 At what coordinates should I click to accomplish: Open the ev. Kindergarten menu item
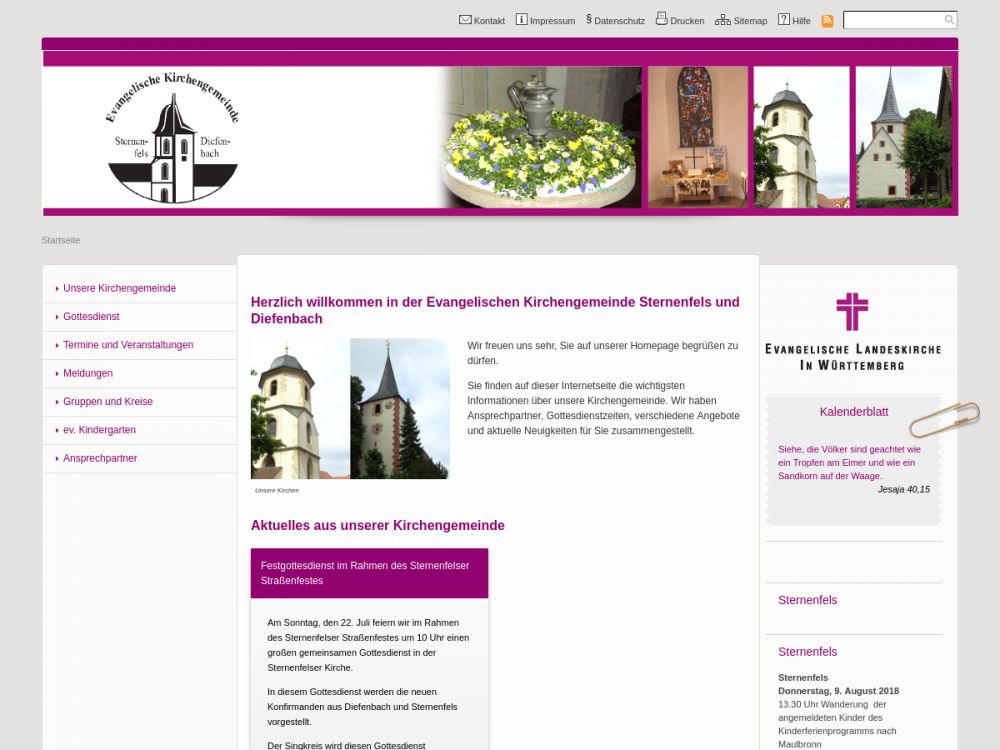click(99, 430)
